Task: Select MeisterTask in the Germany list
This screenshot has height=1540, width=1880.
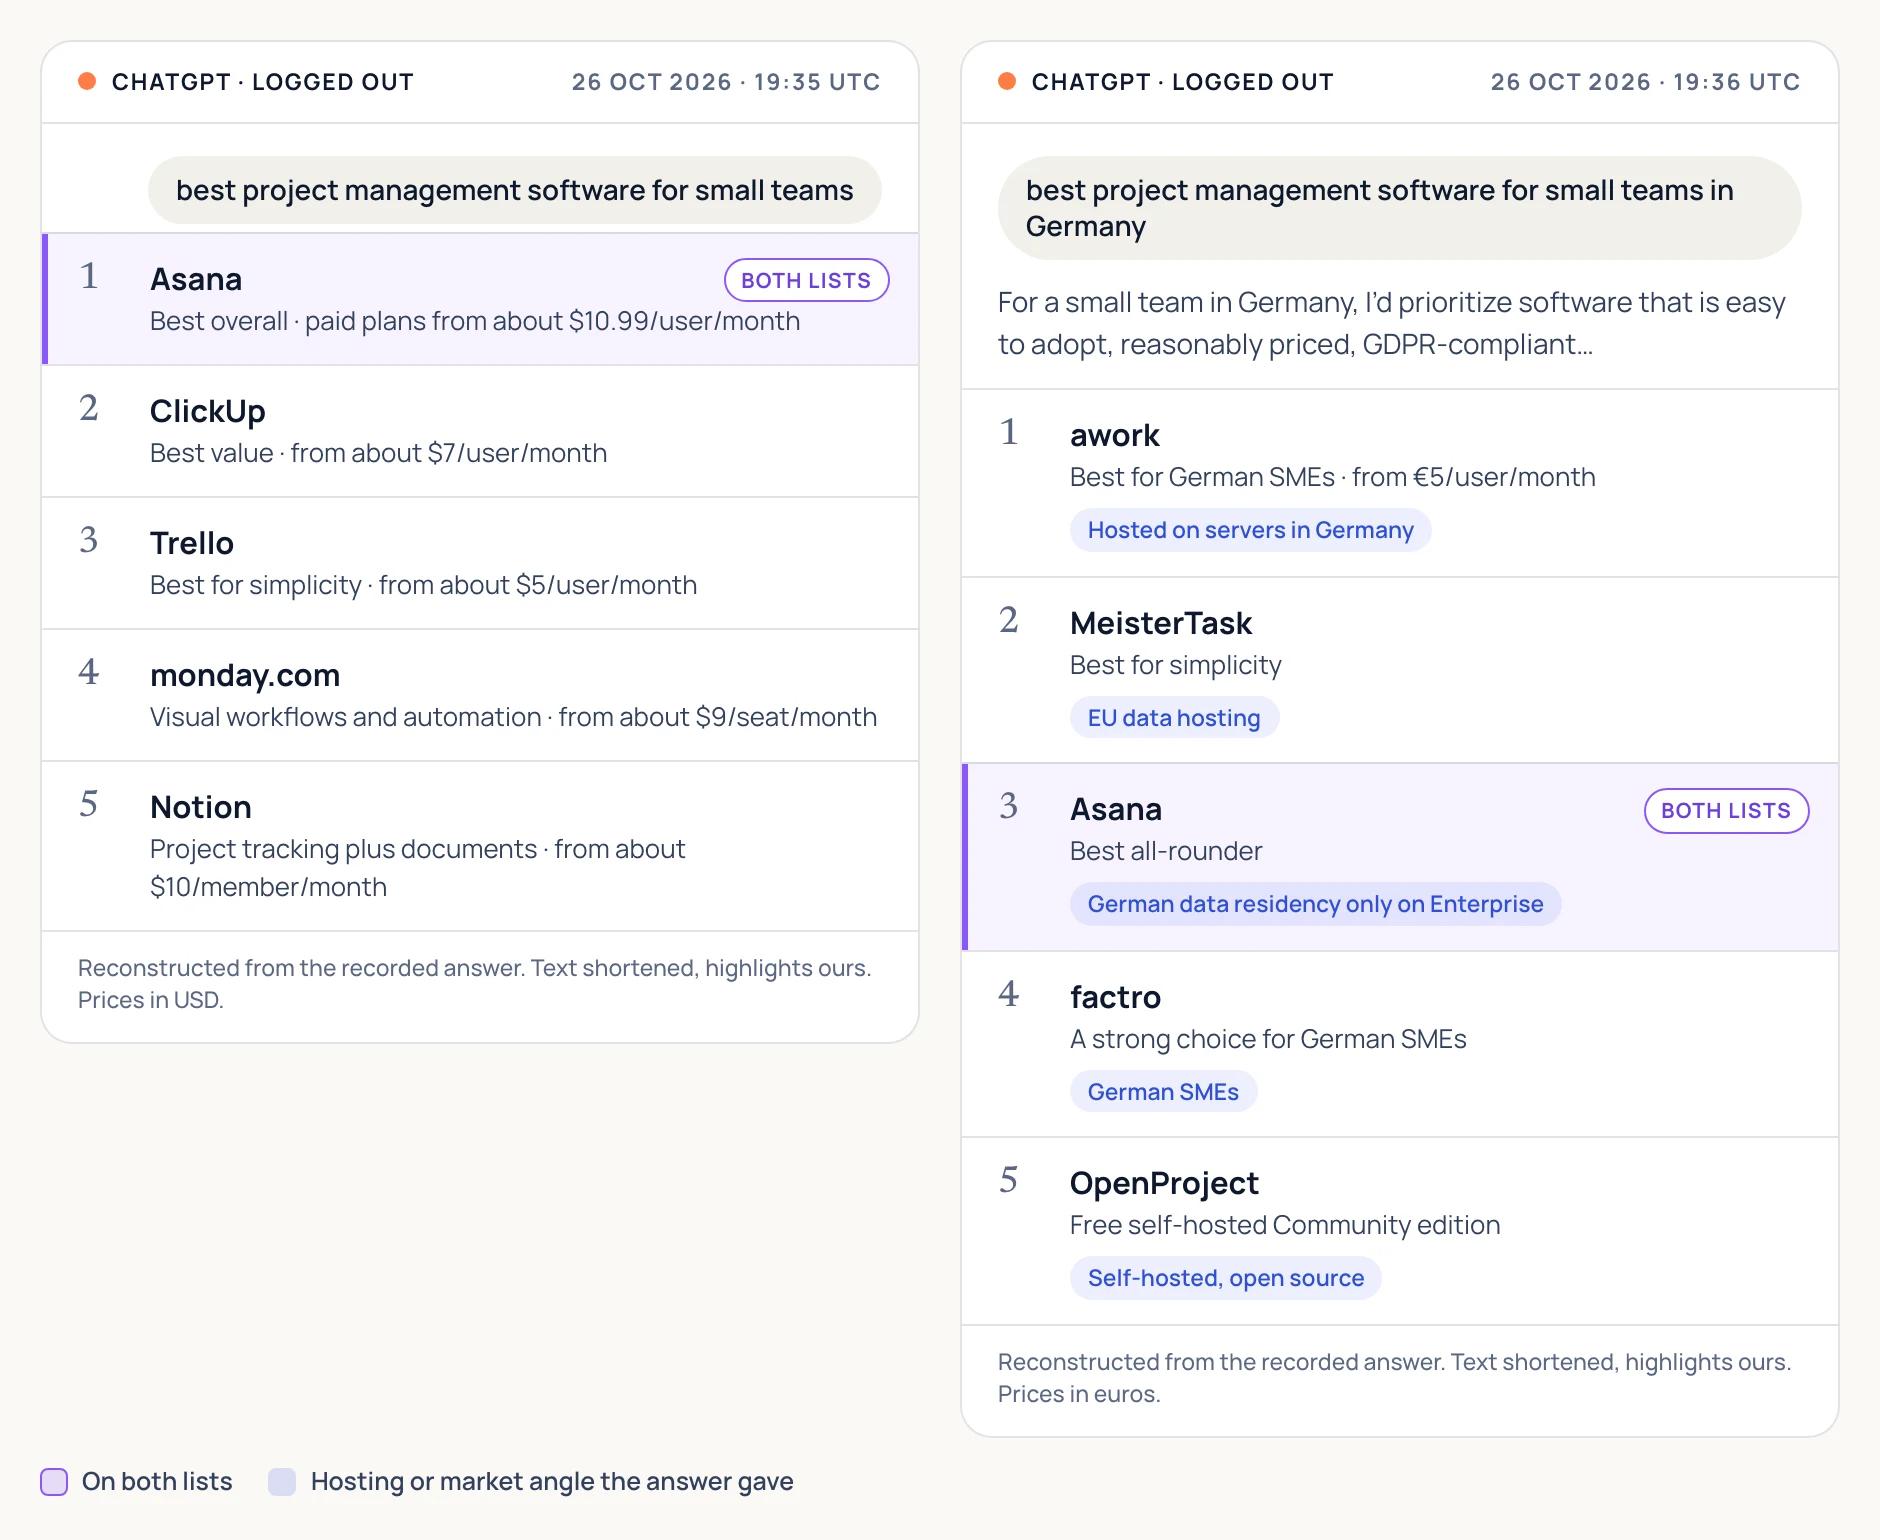Action: 1400,670
